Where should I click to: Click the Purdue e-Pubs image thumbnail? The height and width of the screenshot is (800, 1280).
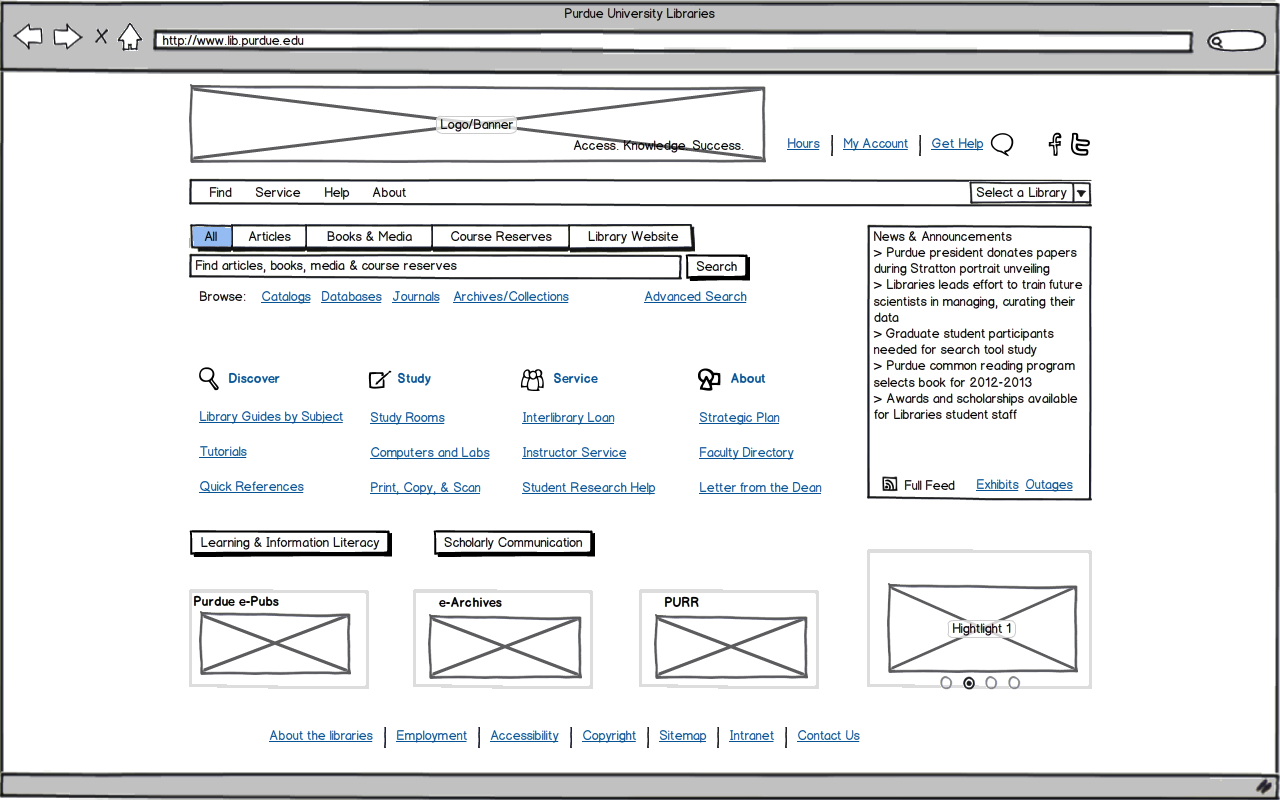tap(275, 644)
